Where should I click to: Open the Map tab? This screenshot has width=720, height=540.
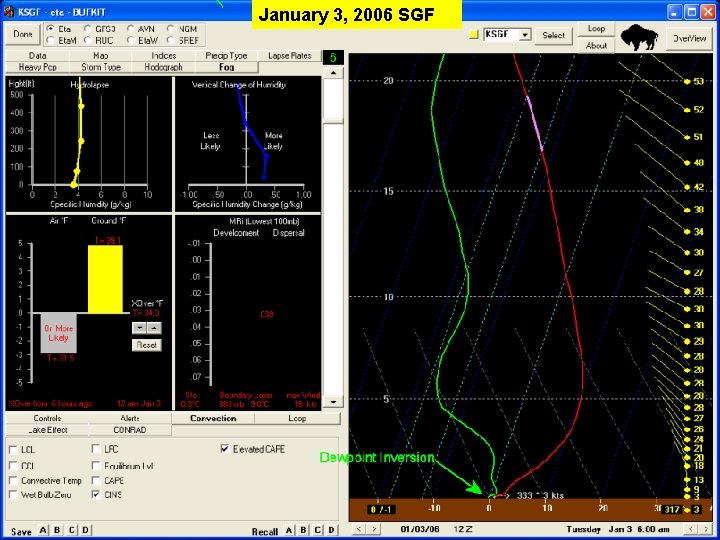(x=101, y=56)
